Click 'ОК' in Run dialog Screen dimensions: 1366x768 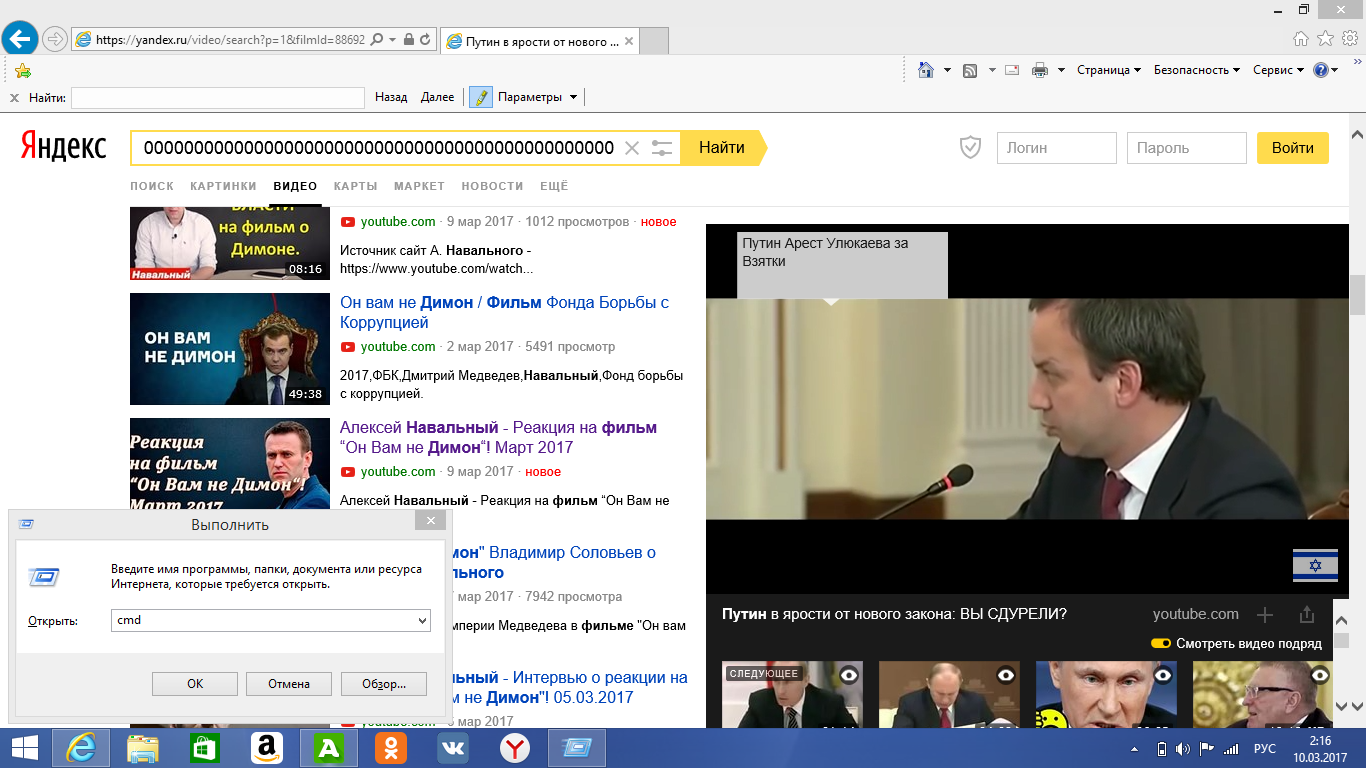tap(195, 684)
